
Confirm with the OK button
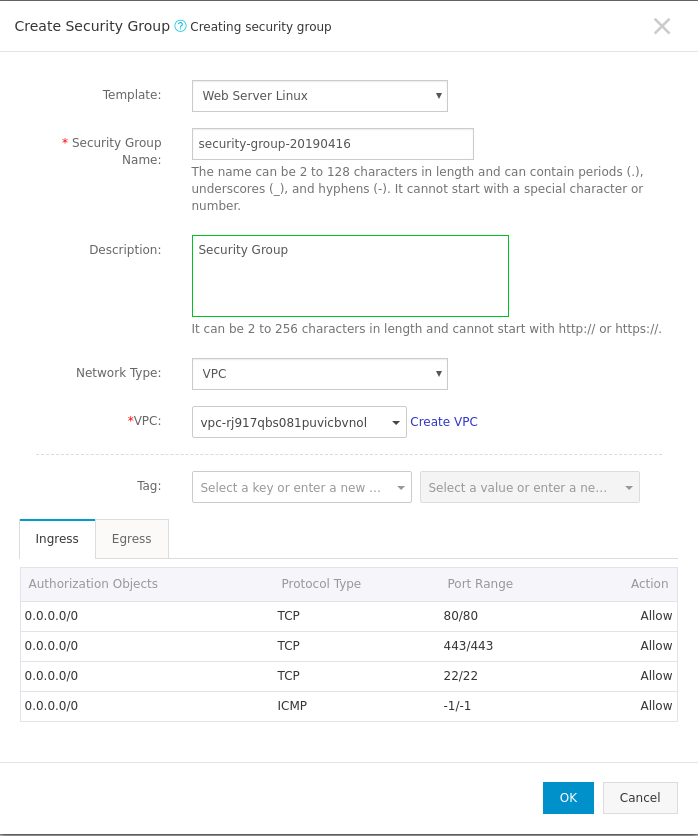(x=567, y=797)
